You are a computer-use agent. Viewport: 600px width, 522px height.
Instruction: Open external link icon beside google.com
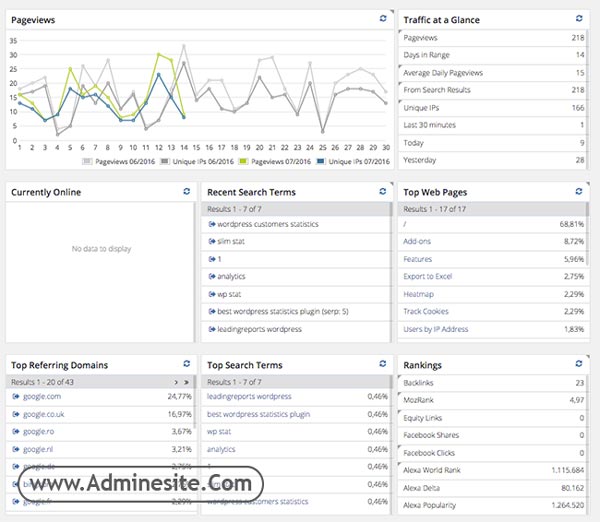tap(15, 397)
